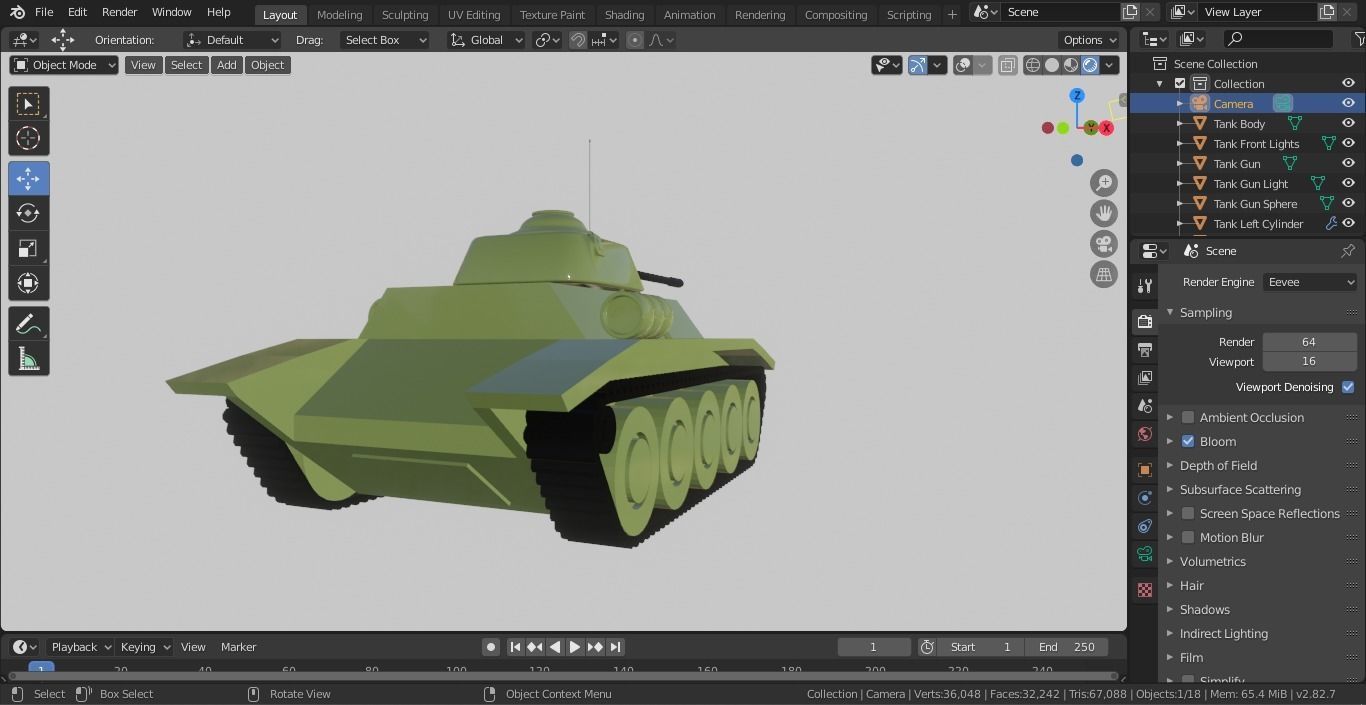This screenshot has width=1366, height=705.
Task: Hide Tank Gun in viewport
Action: (x=1348, y=164)
